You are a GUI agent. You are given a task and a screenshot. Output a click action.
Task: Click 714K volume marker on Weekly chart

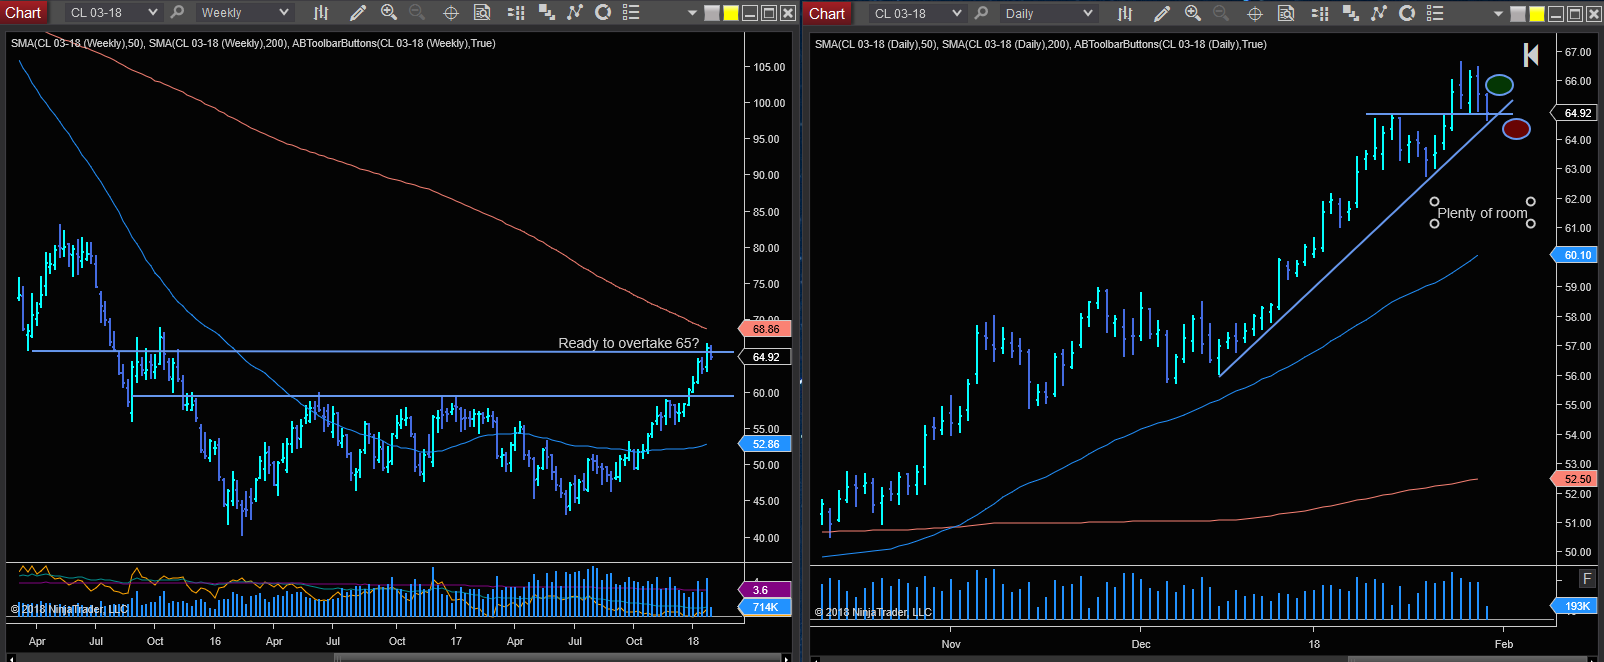pyautogui.click(x=765, y=607)
